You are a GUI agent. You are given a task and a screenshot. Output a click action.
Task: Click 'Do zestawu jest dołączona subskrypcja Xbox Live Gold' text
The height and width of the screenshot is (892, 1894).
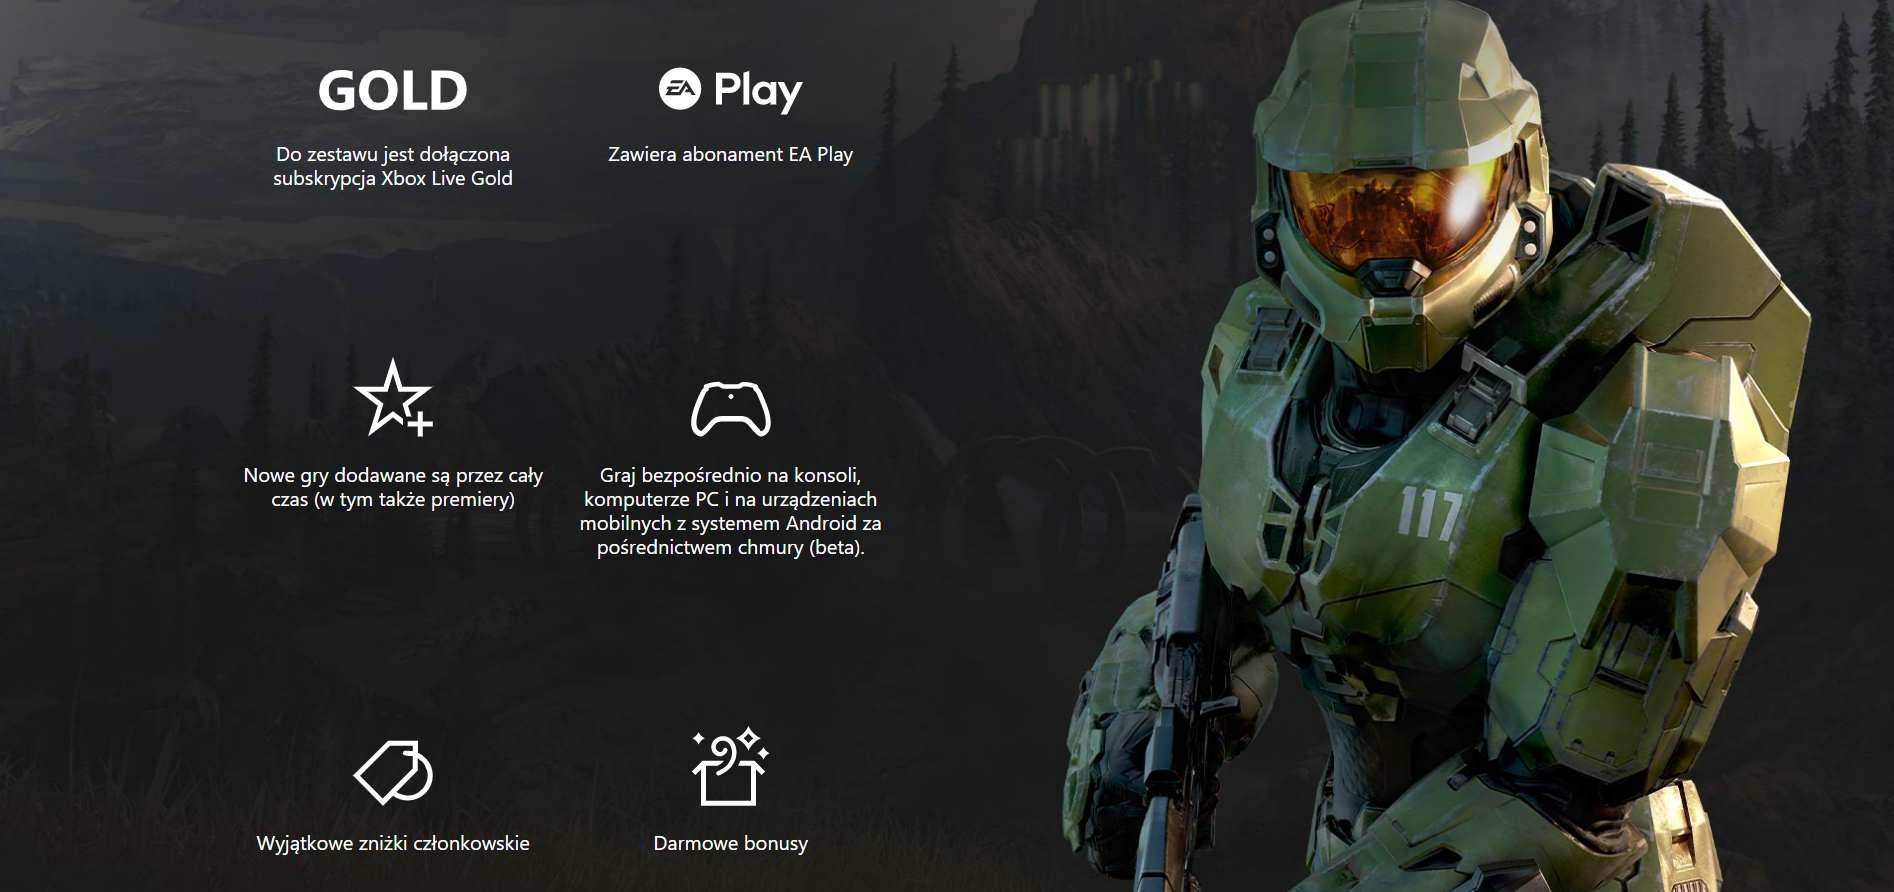(x=393, y=166)
